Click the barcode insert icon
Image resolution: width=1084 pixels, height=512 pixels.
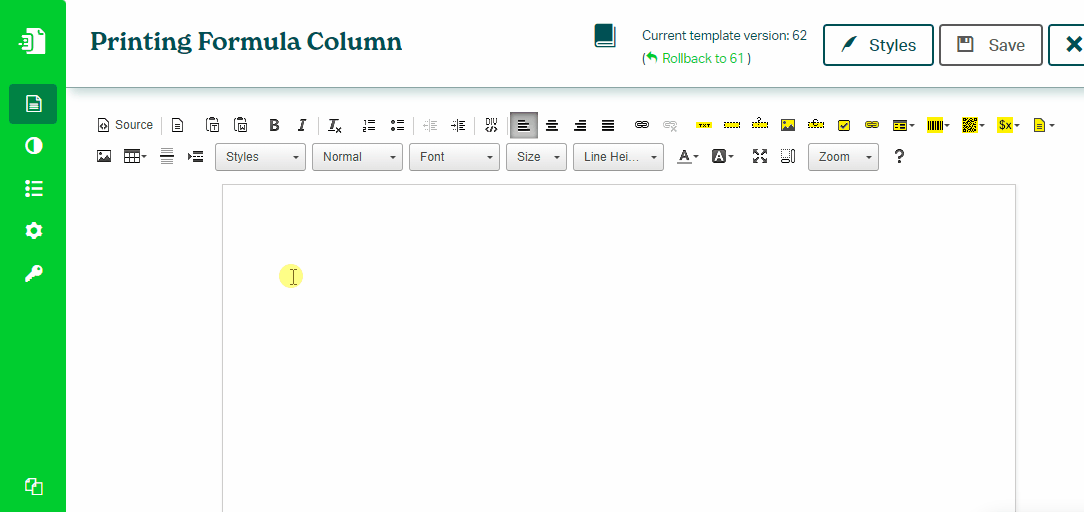coord(938,125)
